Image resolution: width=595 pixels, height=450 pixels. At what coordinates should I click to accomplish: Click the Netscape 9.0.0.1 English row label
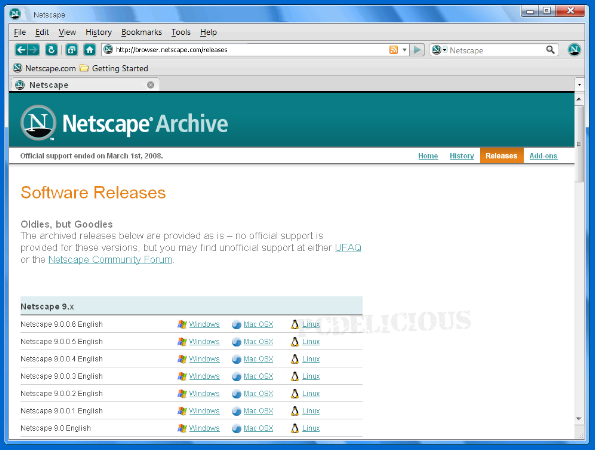tap(61, 411)
